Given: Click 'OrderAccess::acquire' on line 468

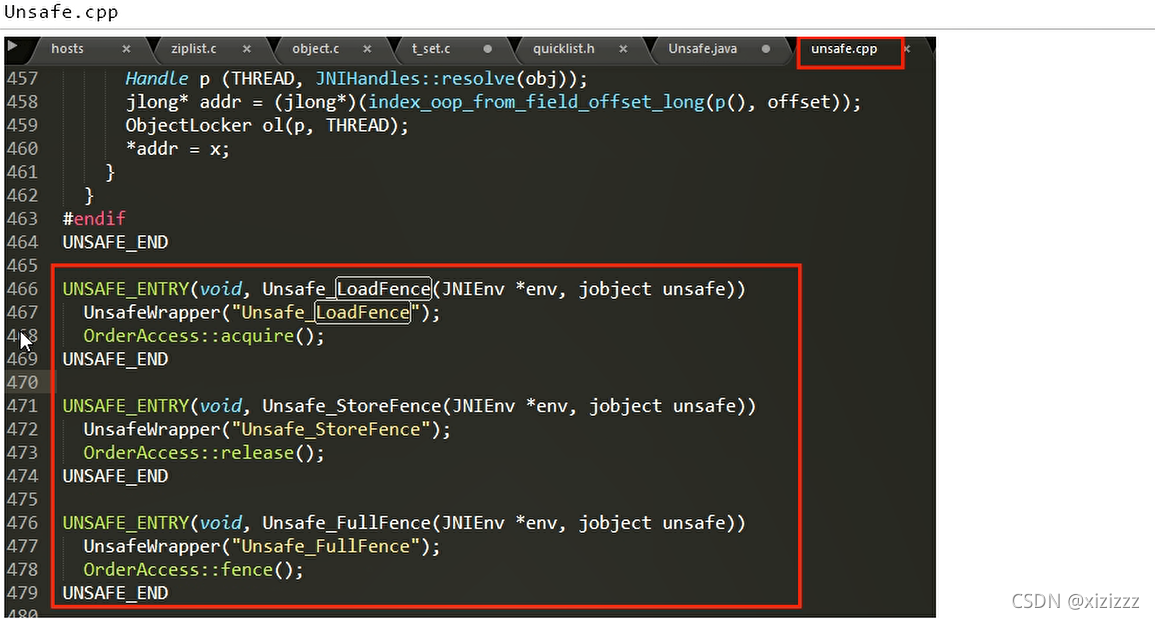Looking at the screenshot, I should [x=189, y=336].
